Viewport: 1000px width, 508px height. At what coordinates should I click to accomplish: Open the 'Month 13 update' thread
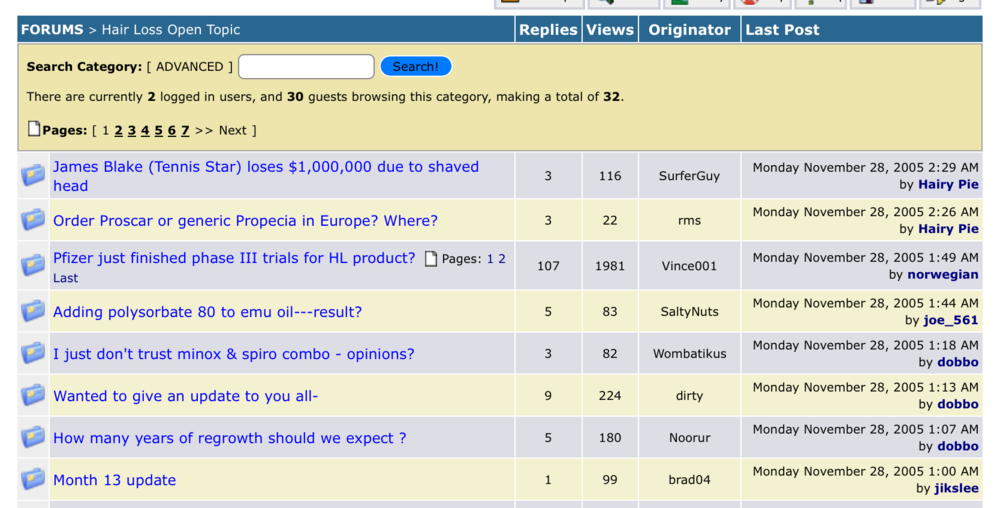tap(114, 480)
